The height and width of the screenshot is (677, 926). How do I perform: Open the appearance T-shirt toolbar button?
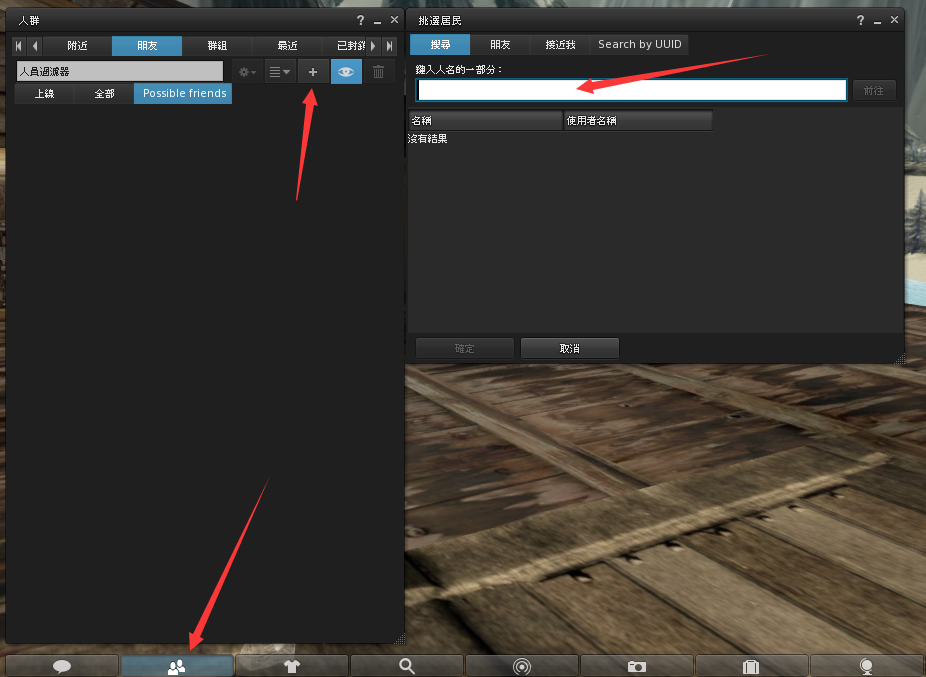pyautogui.click(x=292, y=666)
